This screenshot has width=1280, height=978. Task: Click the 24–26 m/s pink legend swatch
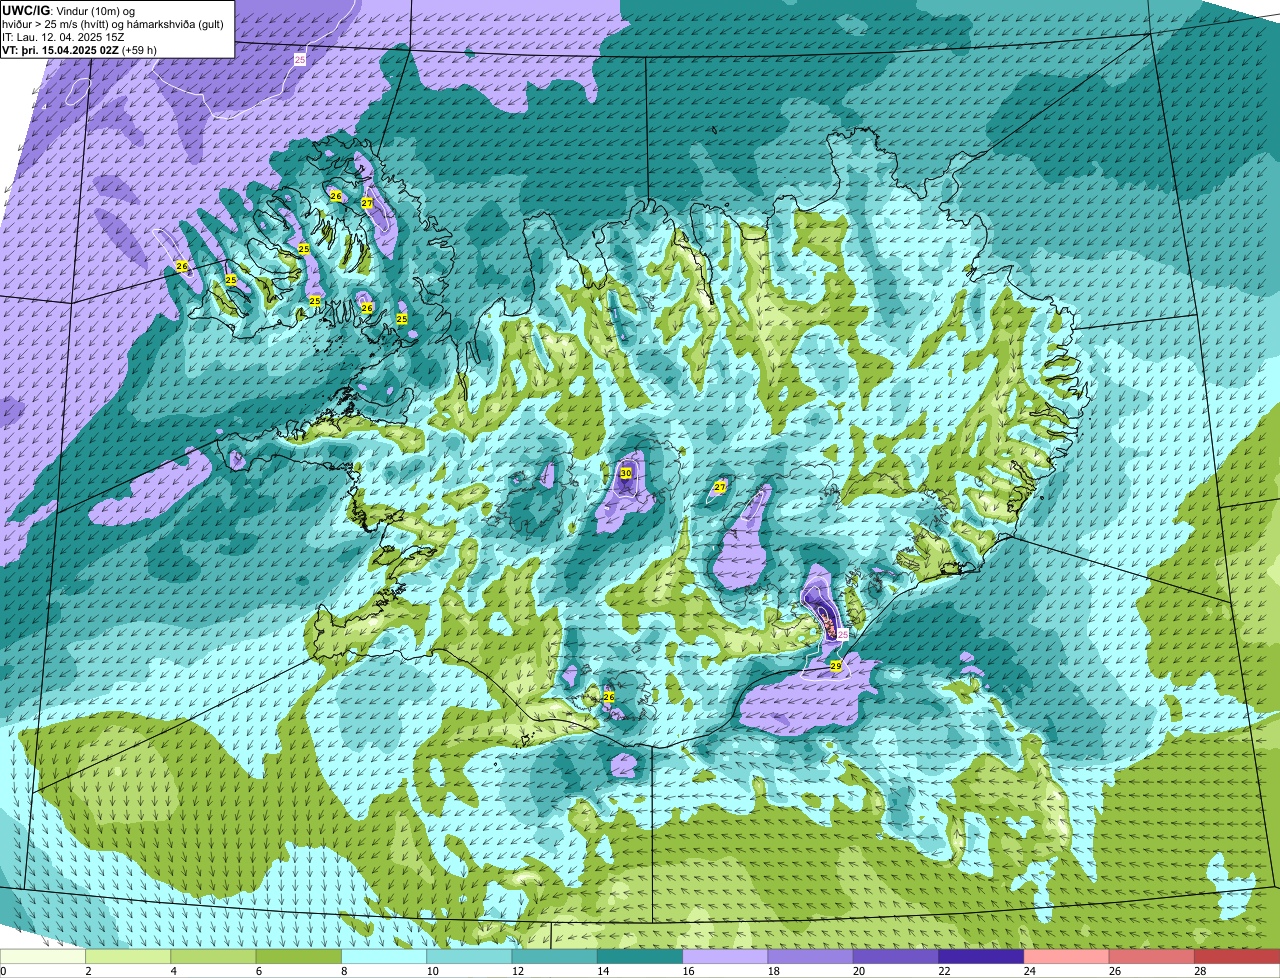pos(1066,956)
